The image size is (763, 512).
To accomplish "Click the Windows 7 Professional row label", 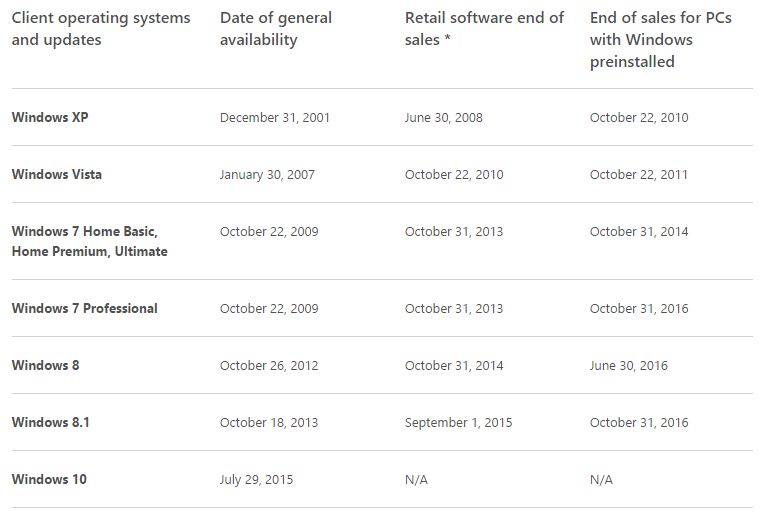I will pyautogui.click(x=84, y=308).
